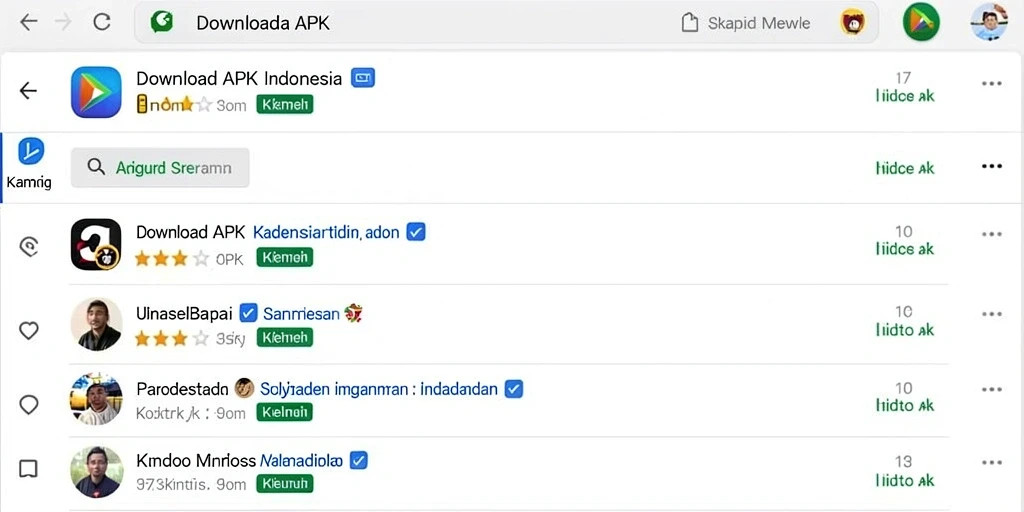This screenshot has width=1024, height=512.
Task: Click the green Klemeh badge under UlnaselBapai
Action: pyautogui.click(x=285, y=338)
